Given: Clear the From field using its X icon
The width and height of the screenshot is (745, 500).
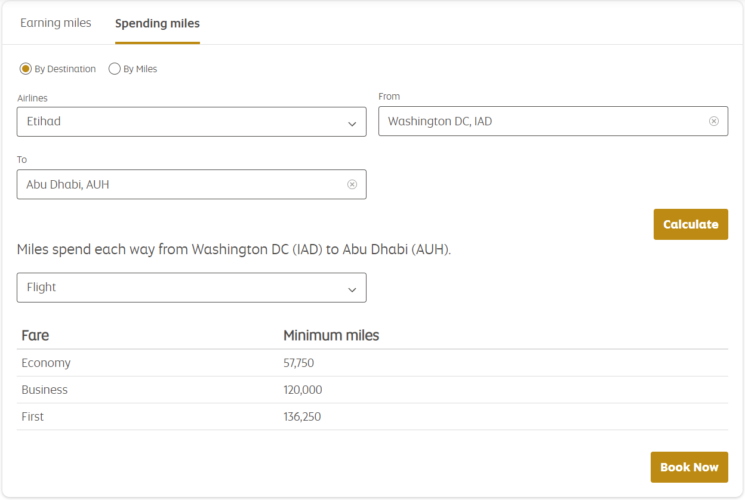Looking at the screenshot, I should point(713,121).
